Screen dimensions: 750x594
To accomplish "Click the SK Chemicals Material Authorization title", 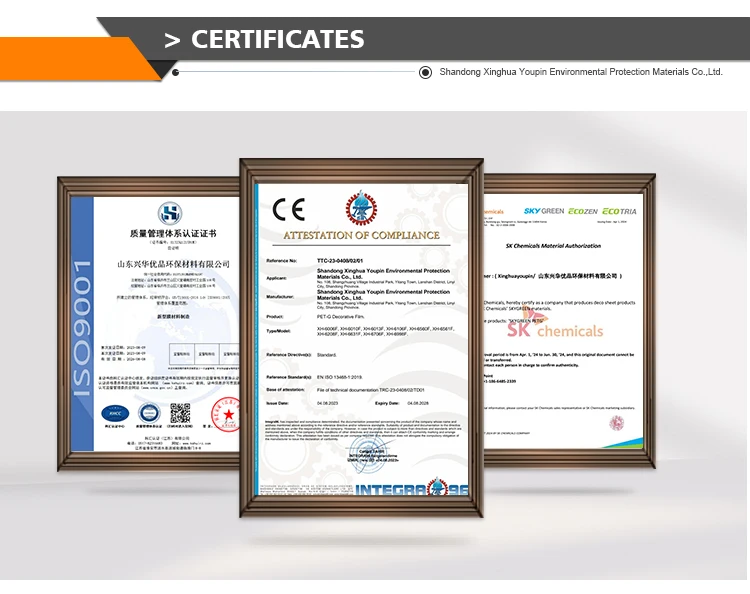I will click(x=553, y=246).
